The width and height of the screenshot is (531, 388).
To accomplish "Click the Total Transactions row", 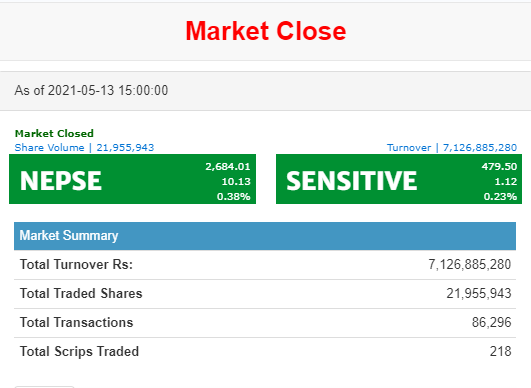I will pos(265,323).
